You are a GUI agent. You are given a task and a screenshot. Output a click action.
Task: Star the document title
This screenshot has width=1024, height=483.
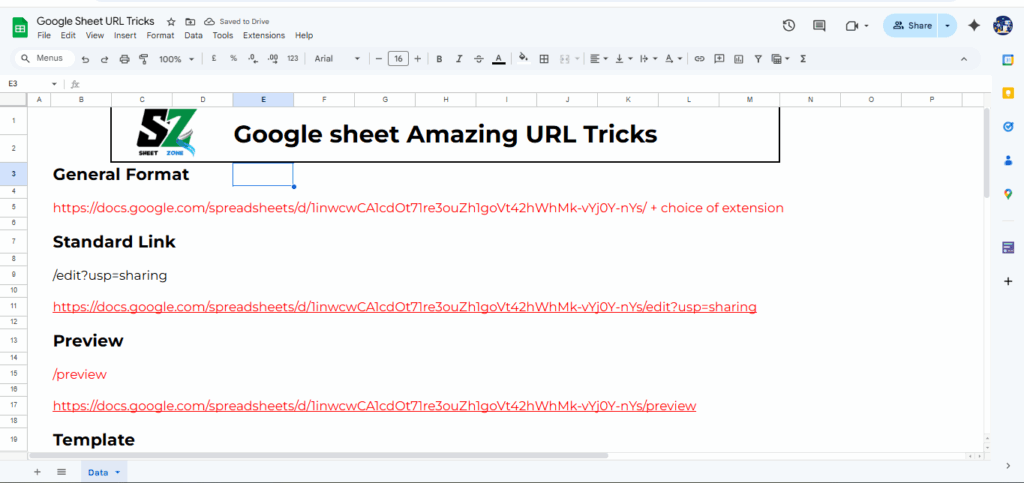click(x=171, y=22)
